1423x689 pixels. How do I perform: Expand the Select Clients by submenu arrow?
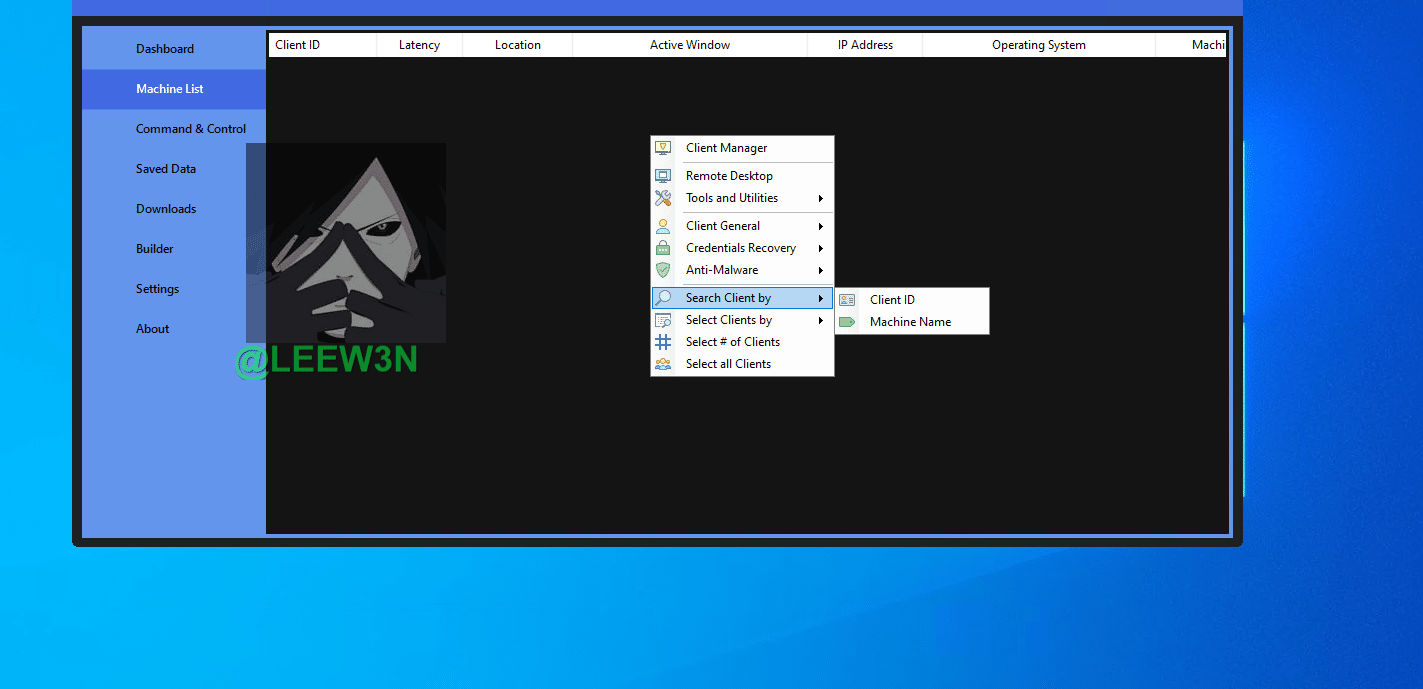click(x=821, y=320)
